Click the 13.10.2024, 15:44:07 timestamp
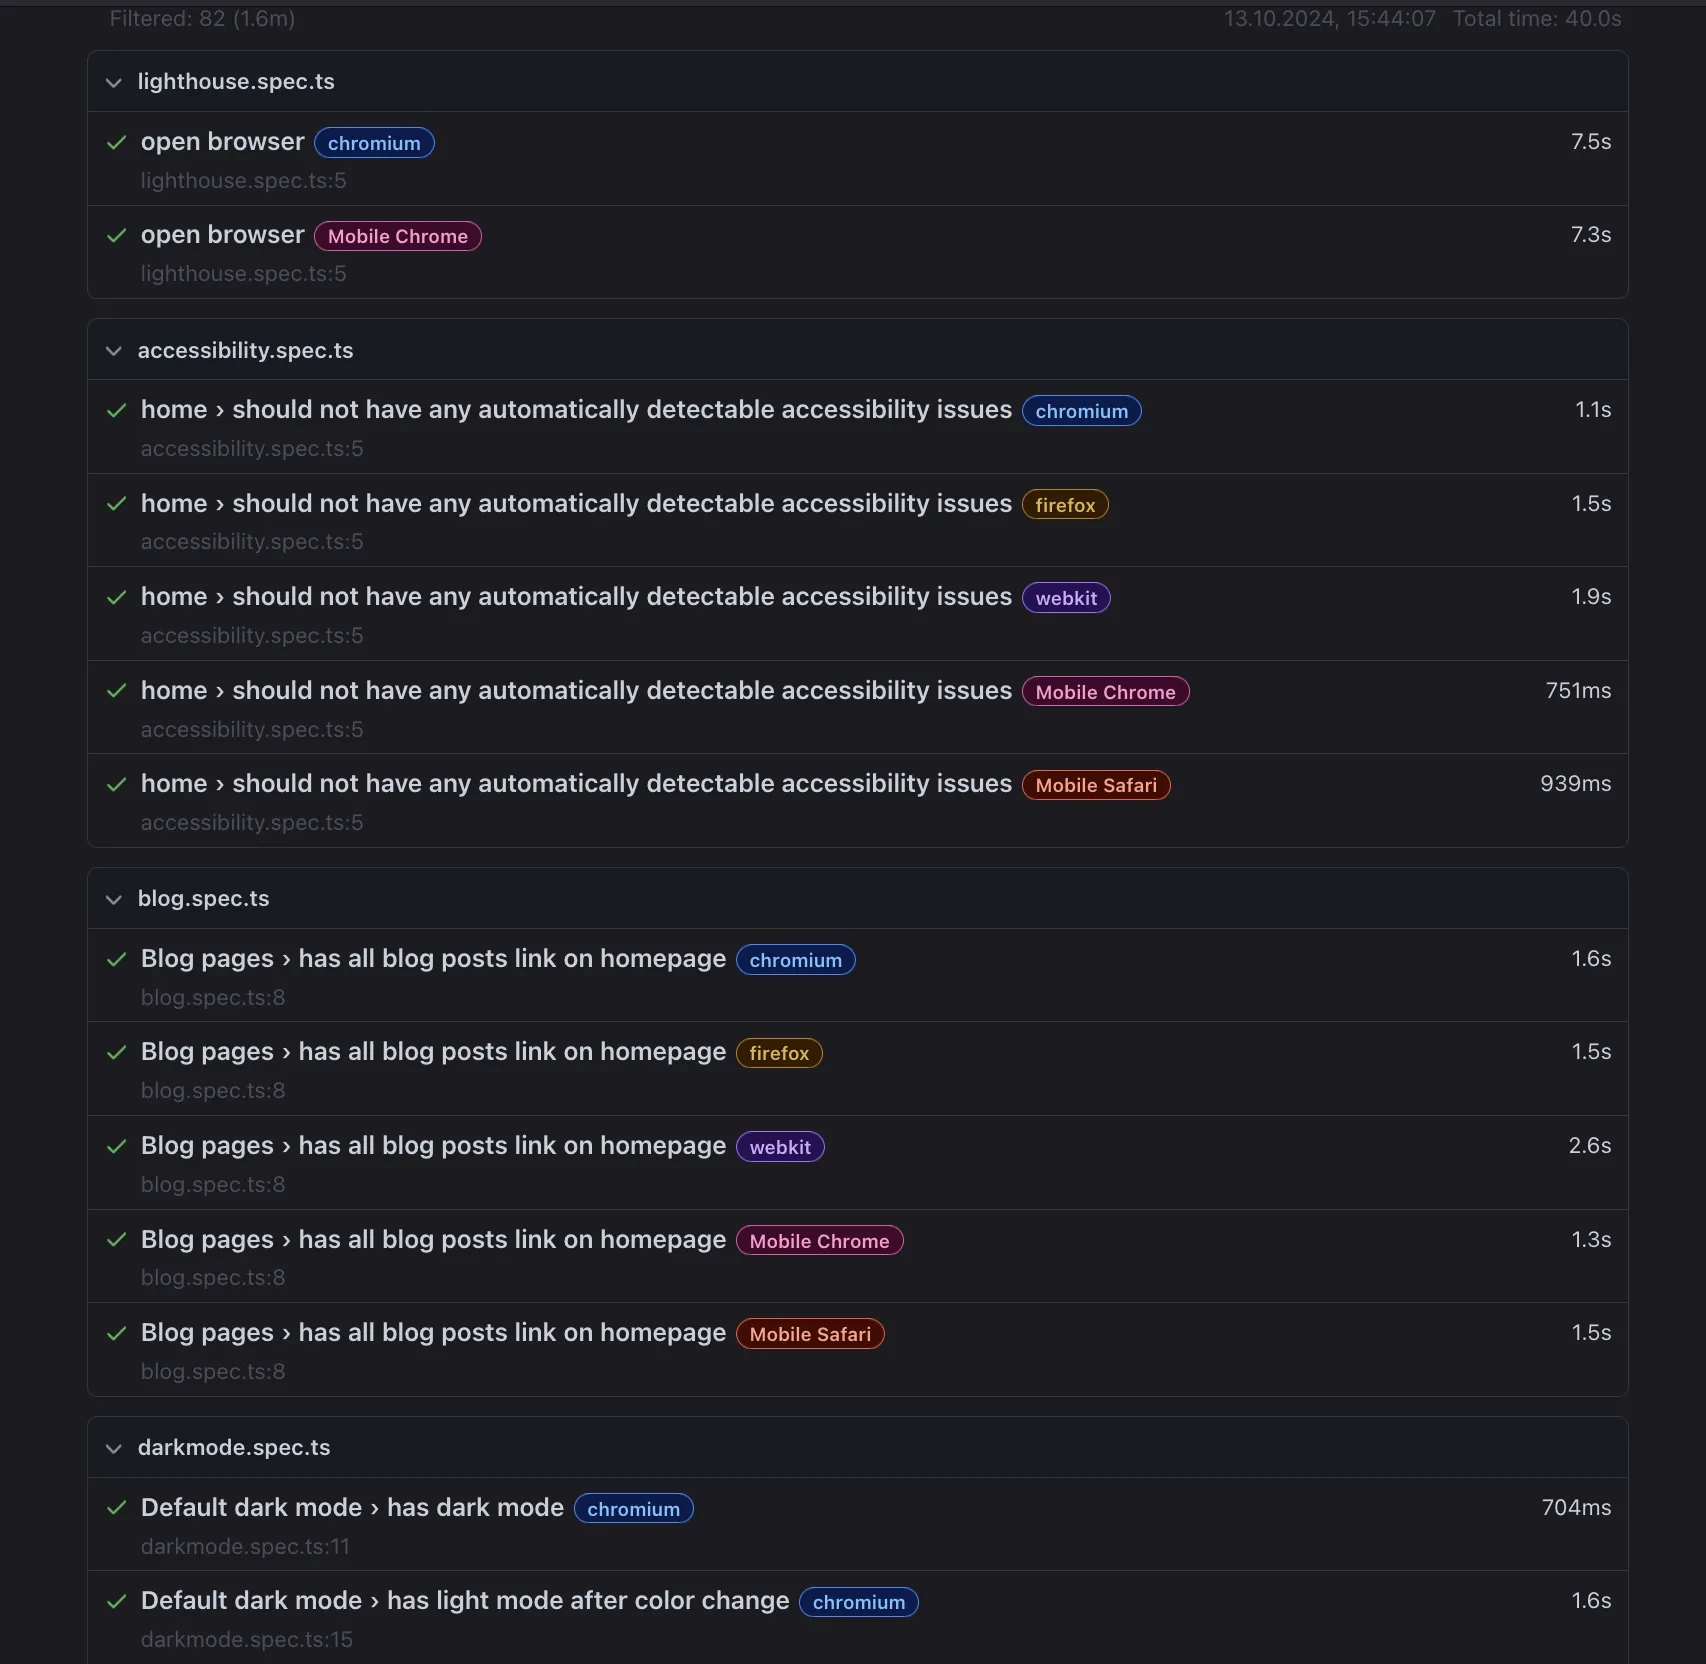Viewport: 1706px width, 1664px height. [1330, 19]
